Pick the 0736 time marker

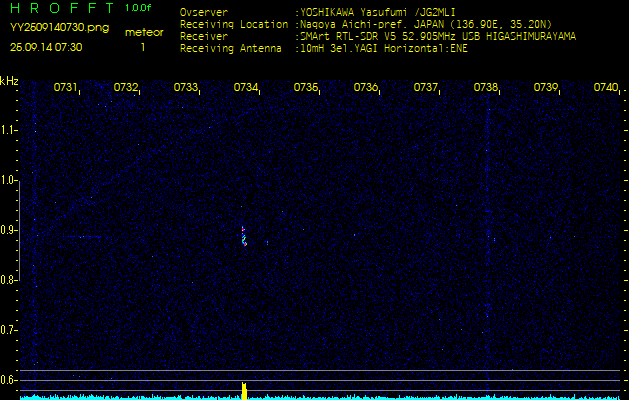coord(366,88)
